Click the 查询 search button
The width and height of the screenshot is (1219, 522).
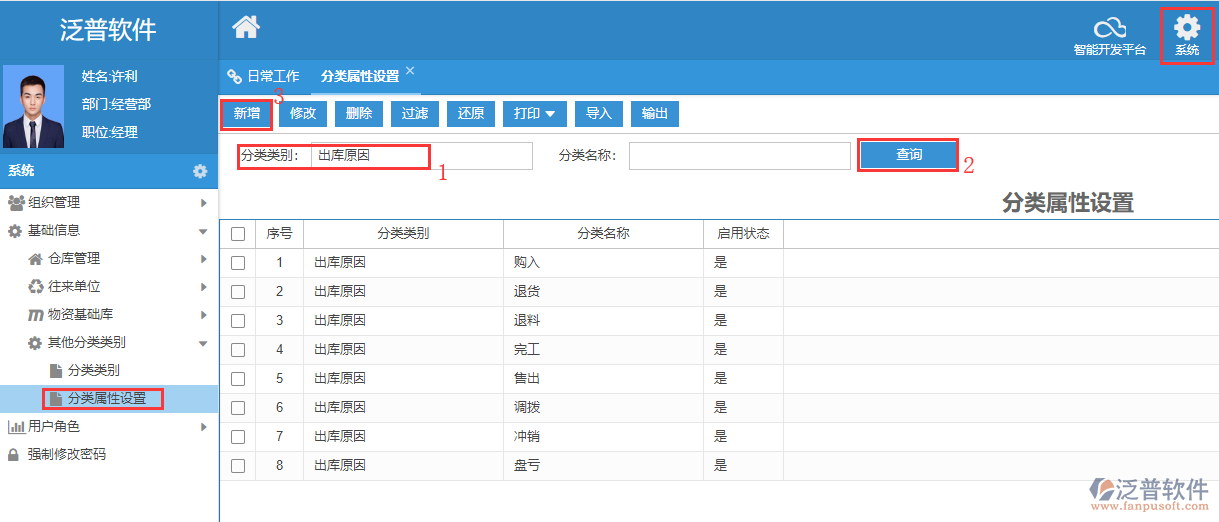908,155
